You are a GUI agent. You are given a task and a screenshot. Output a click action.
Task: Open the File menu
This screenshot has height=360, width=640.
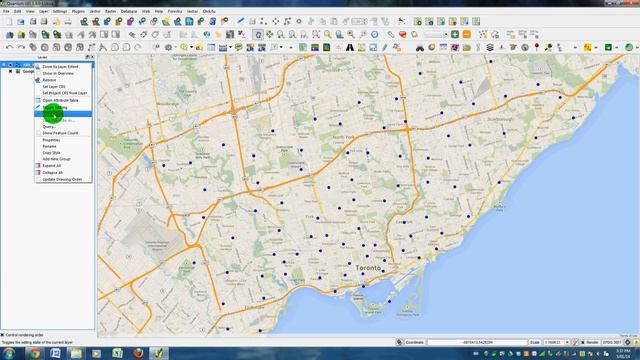pyautogui.click(x=6, y=11)
